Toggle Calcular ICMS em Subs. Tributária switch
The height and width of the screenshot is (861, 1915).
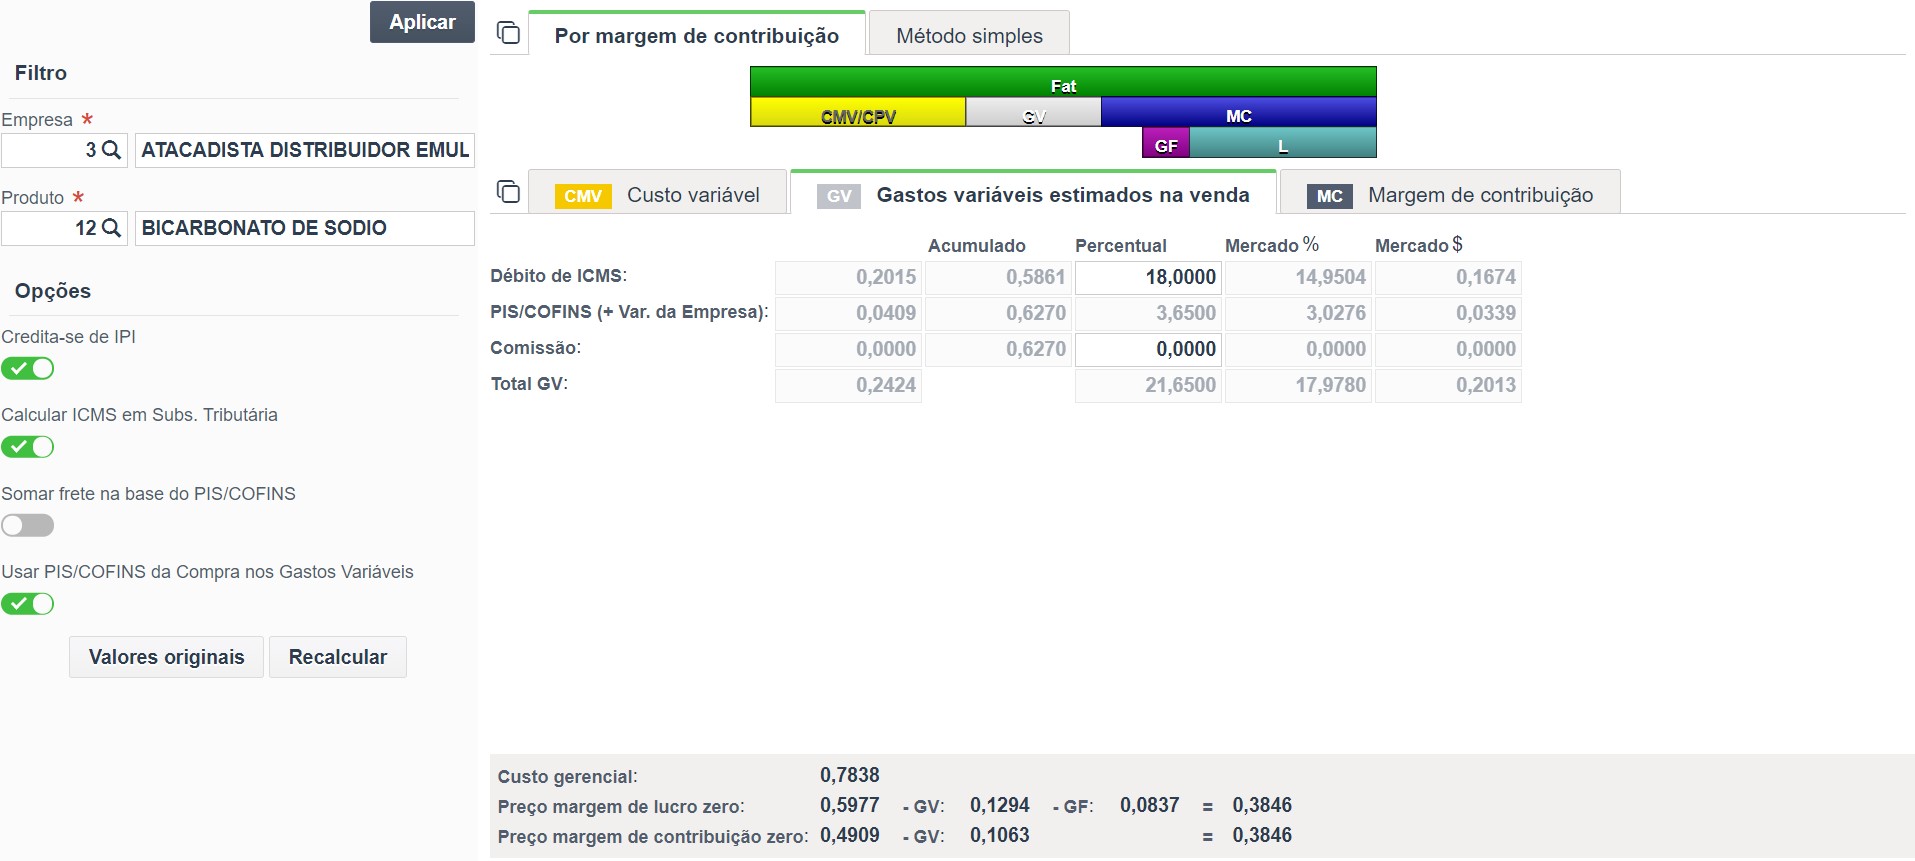pos(28,447)
